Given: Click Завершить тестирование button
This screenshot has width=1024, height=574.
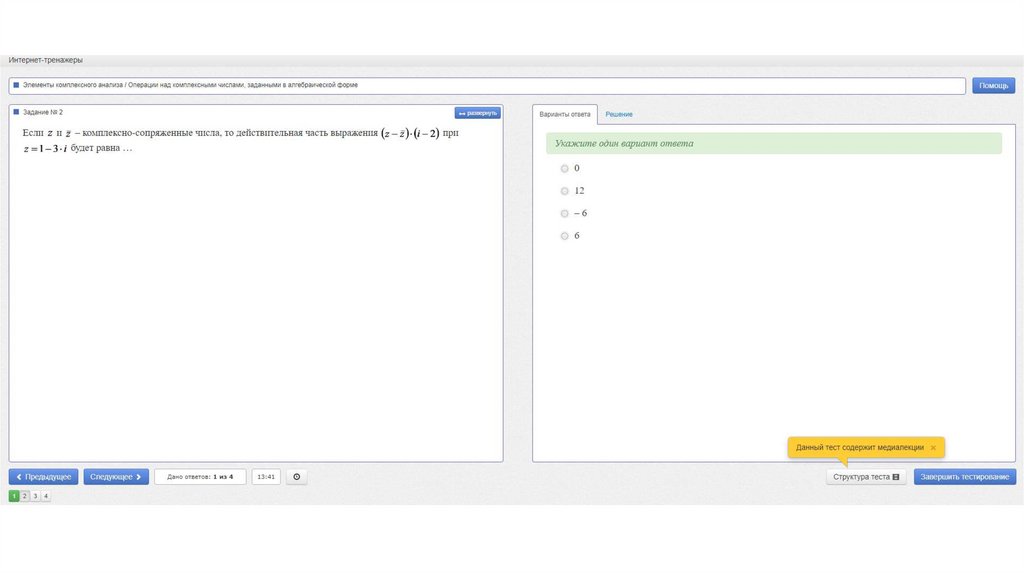Looking at the screenshot, I should [x=965, y=477].
